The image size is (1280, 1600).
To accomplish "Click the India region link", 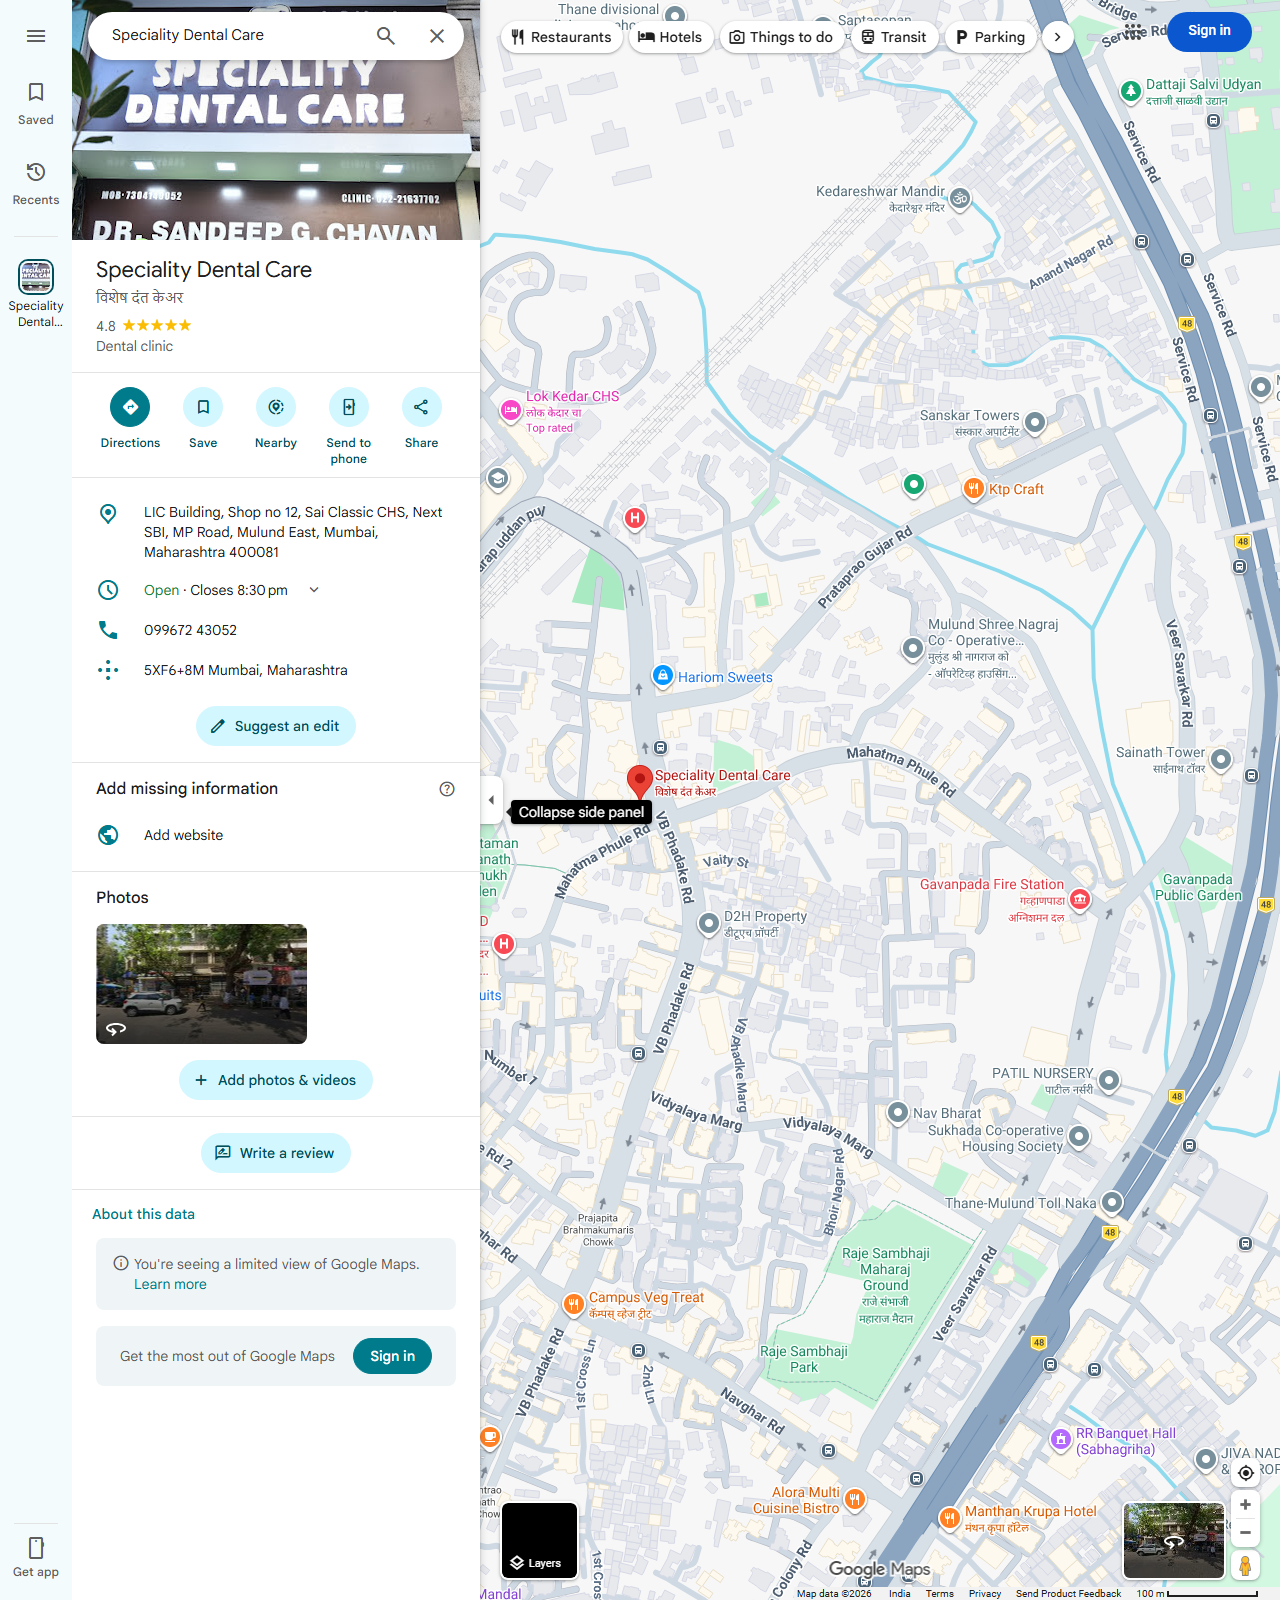I will point(900,1593).
